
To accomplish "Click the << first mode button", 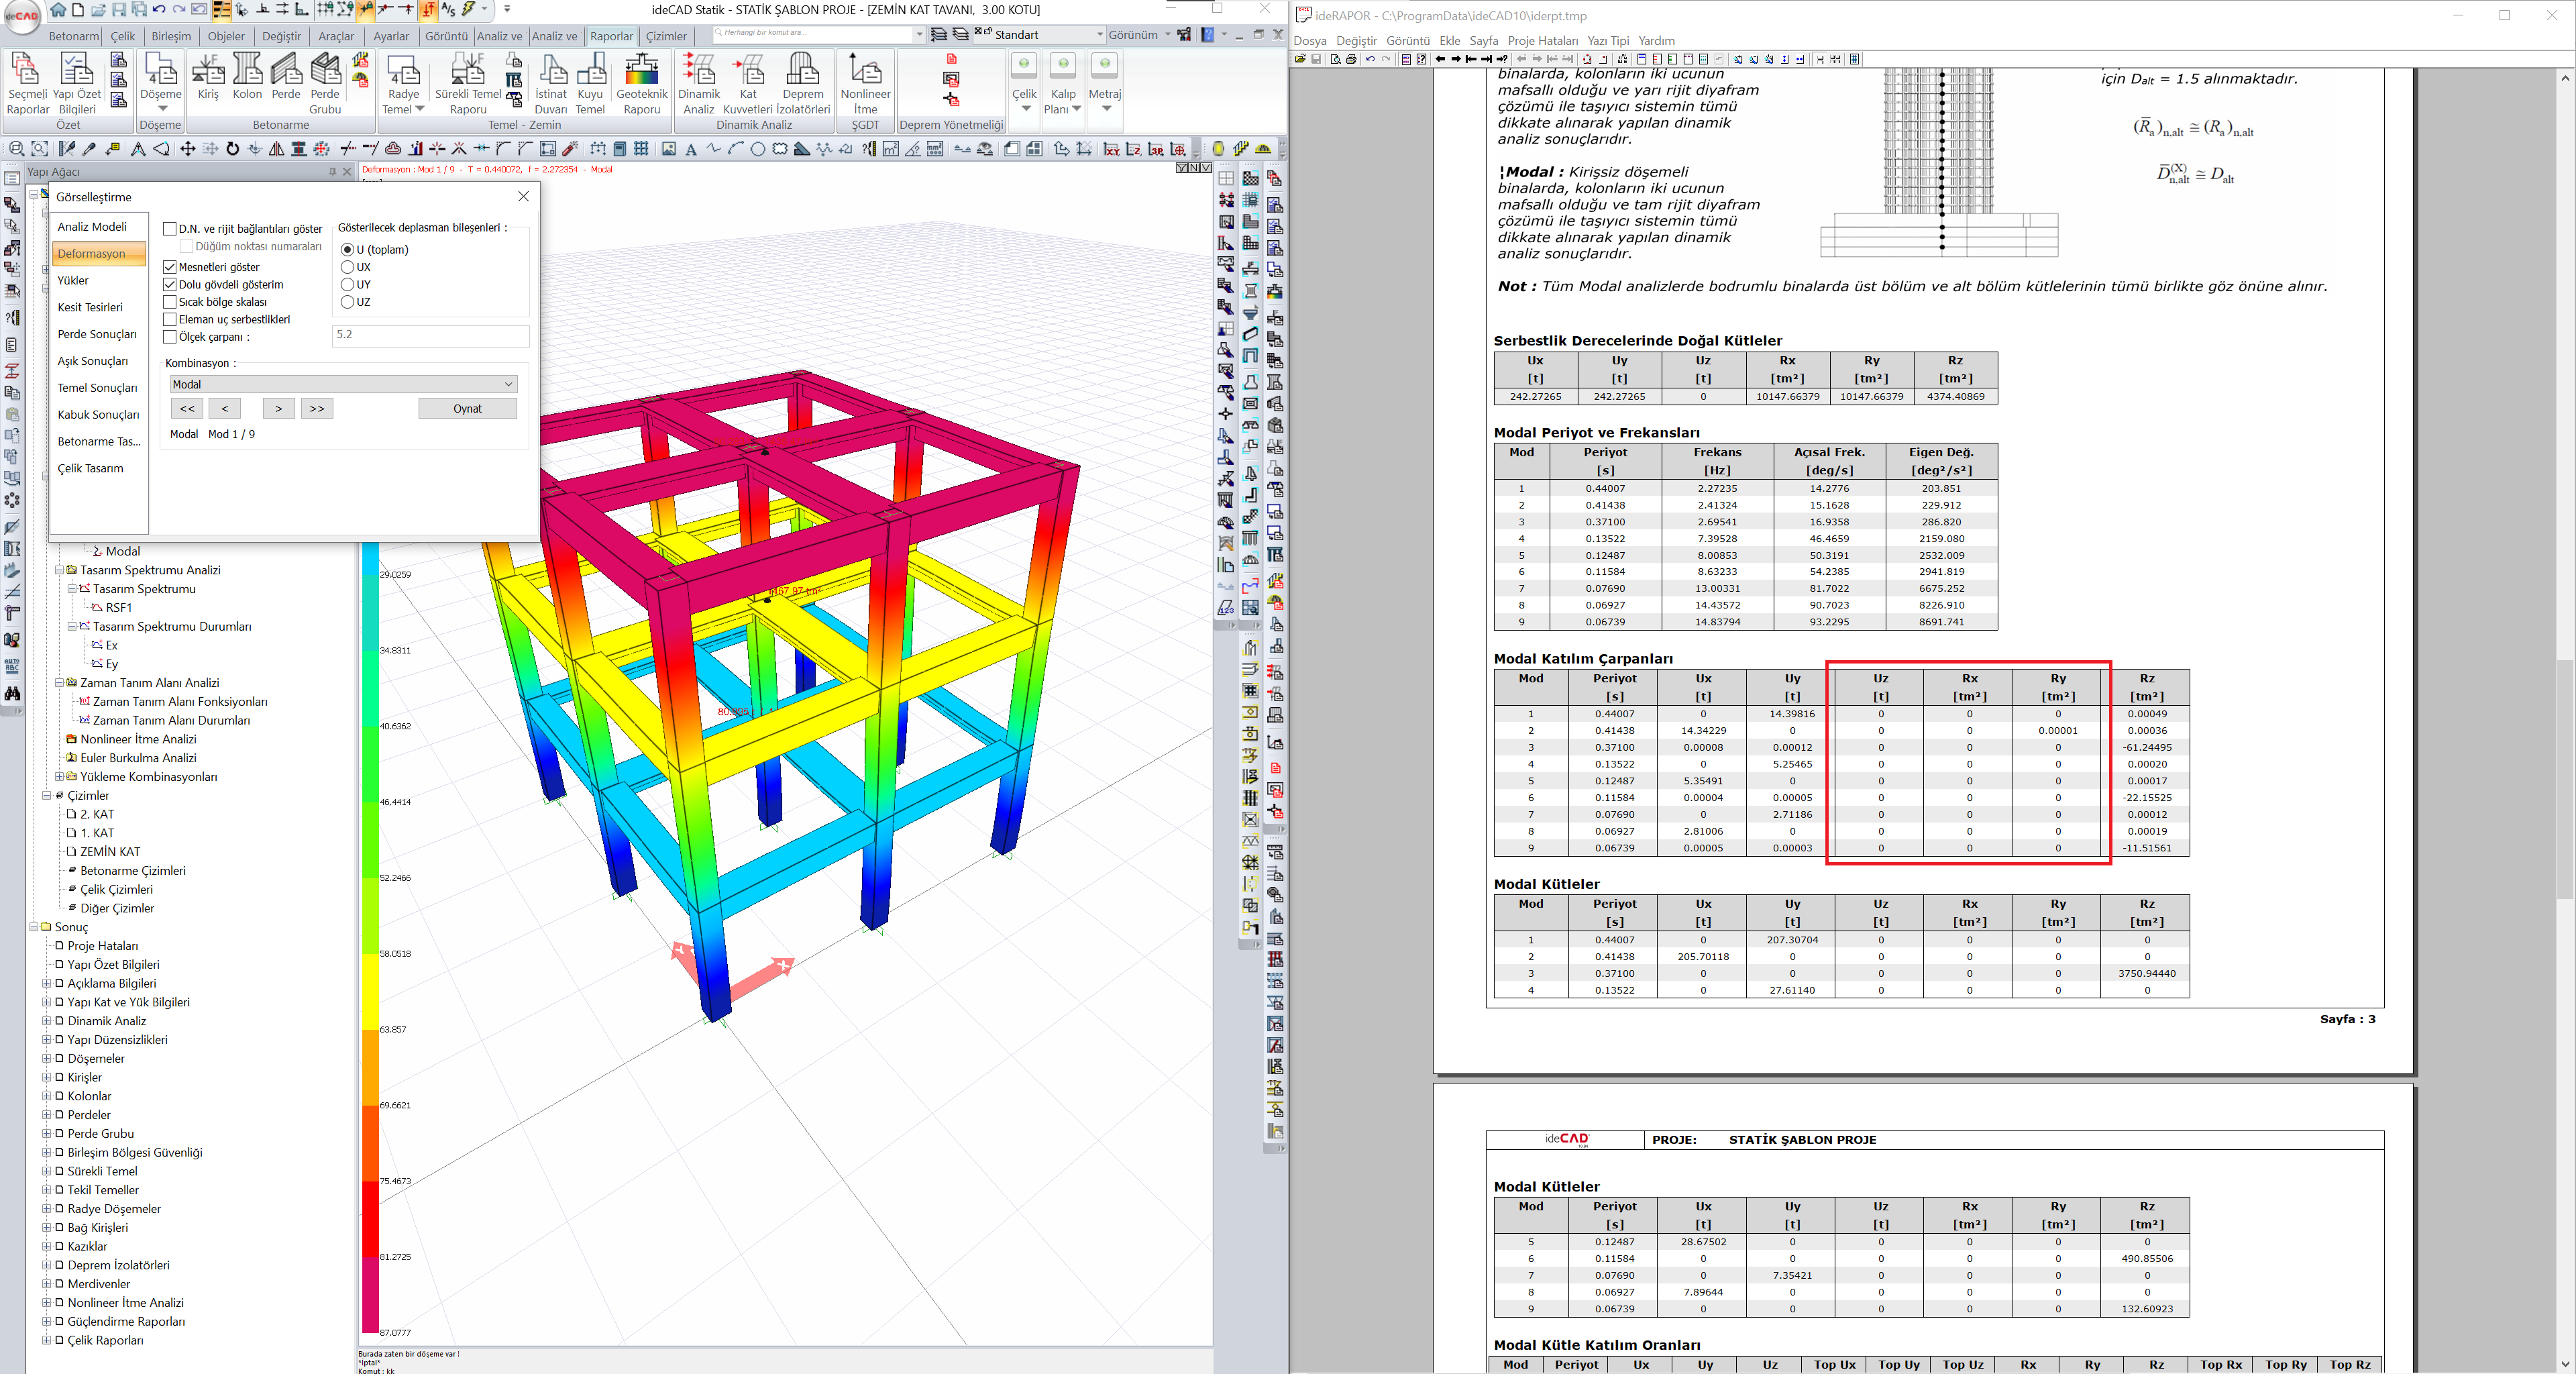I will coord(187,408).
